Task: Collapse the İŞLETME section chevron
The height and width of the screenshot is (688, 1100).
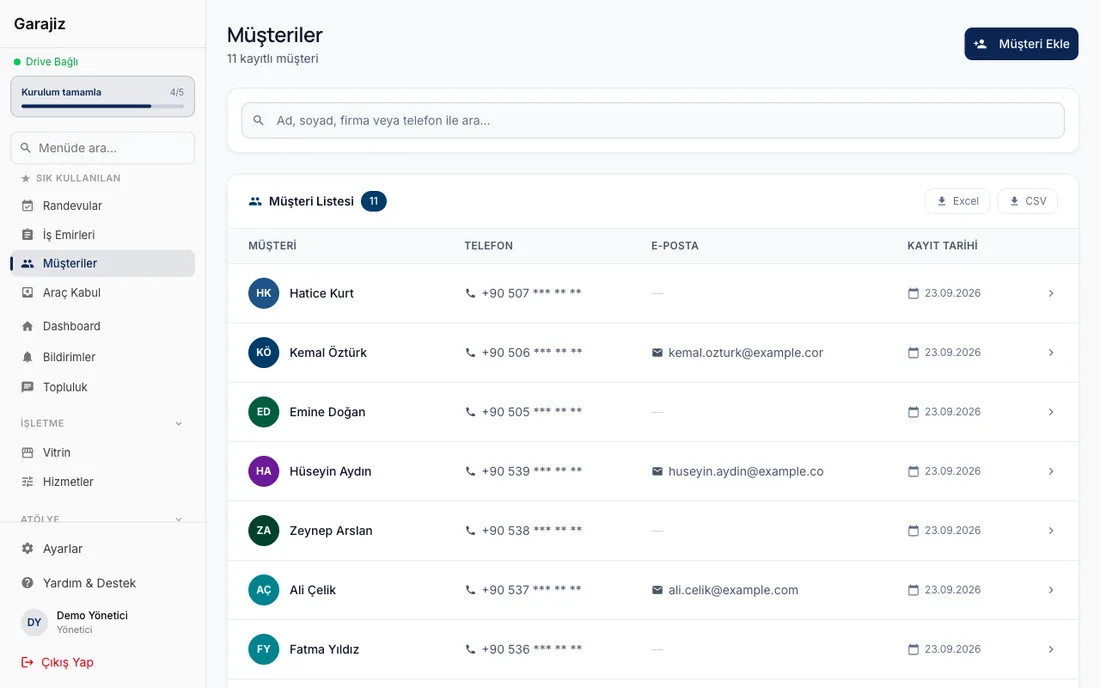Action: click(x=178, y=424)
